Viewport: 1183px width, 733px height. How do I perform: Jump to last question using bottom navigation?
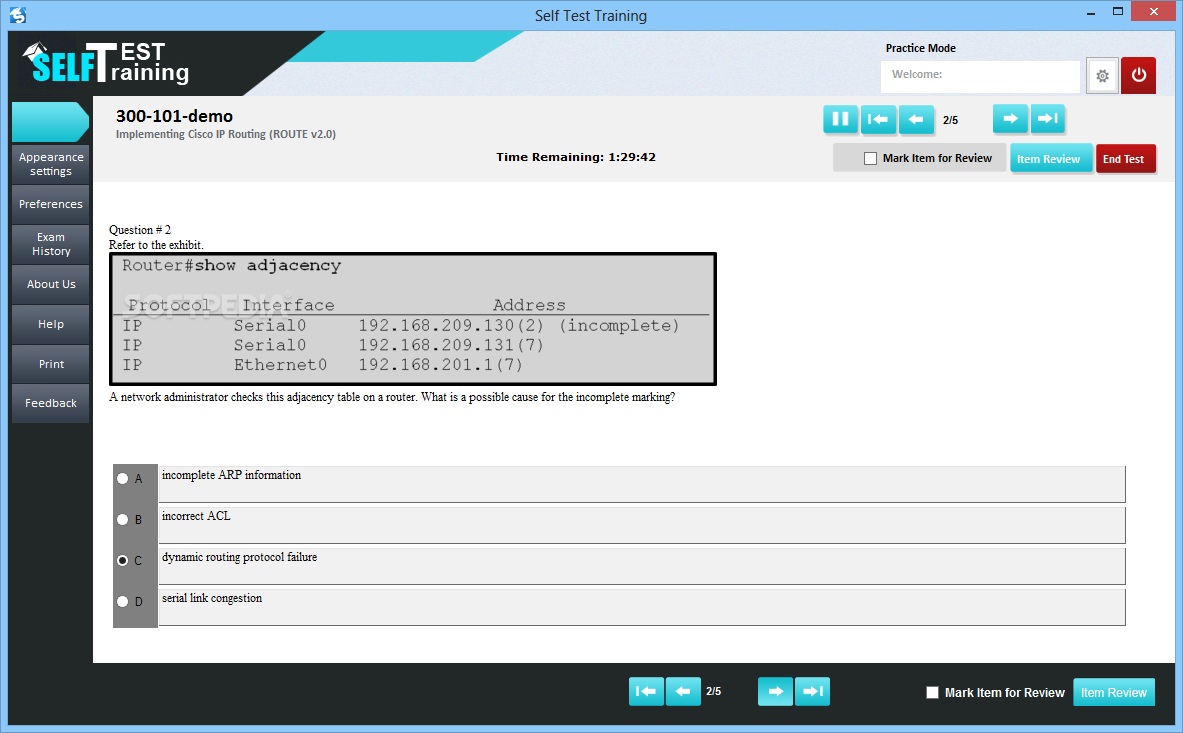pos(813,692)
